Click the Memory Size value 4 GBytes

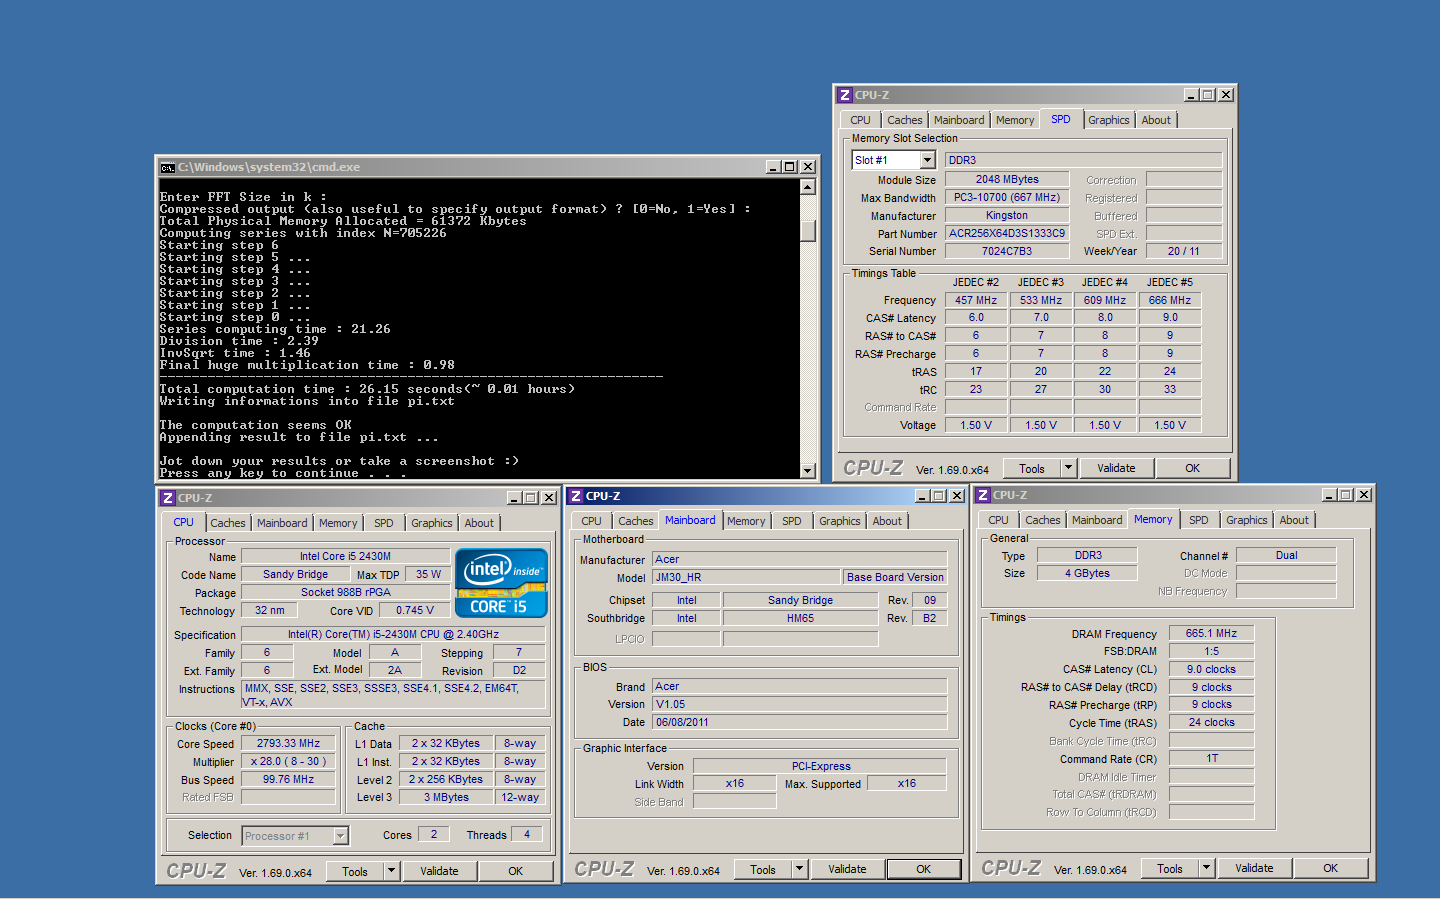[1087, 573]
